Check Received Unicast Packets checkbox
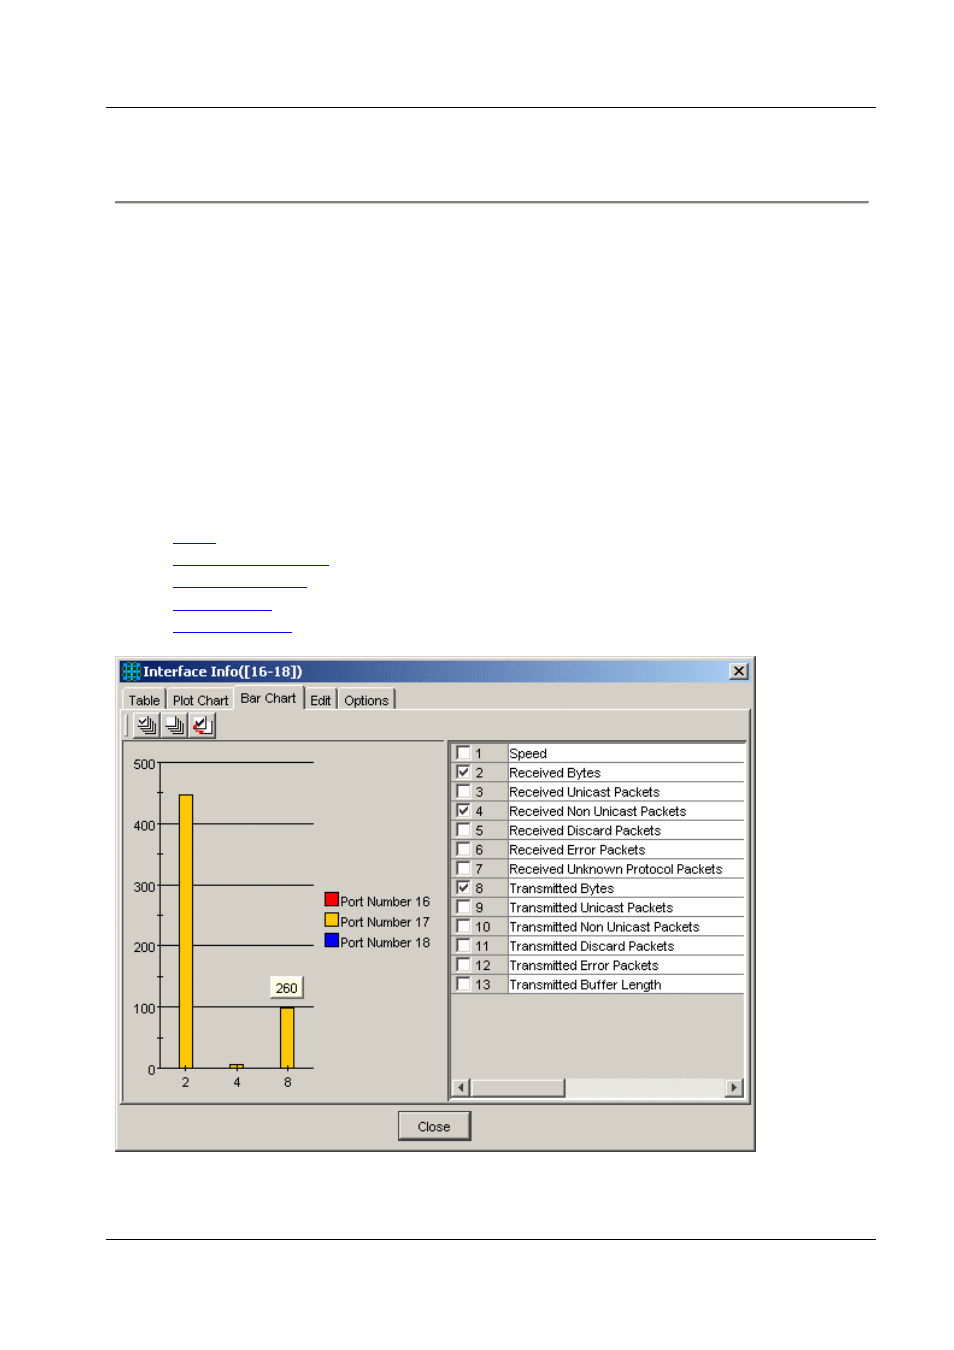This screenshot has height=1350, width=954. (x=463, y=791)
